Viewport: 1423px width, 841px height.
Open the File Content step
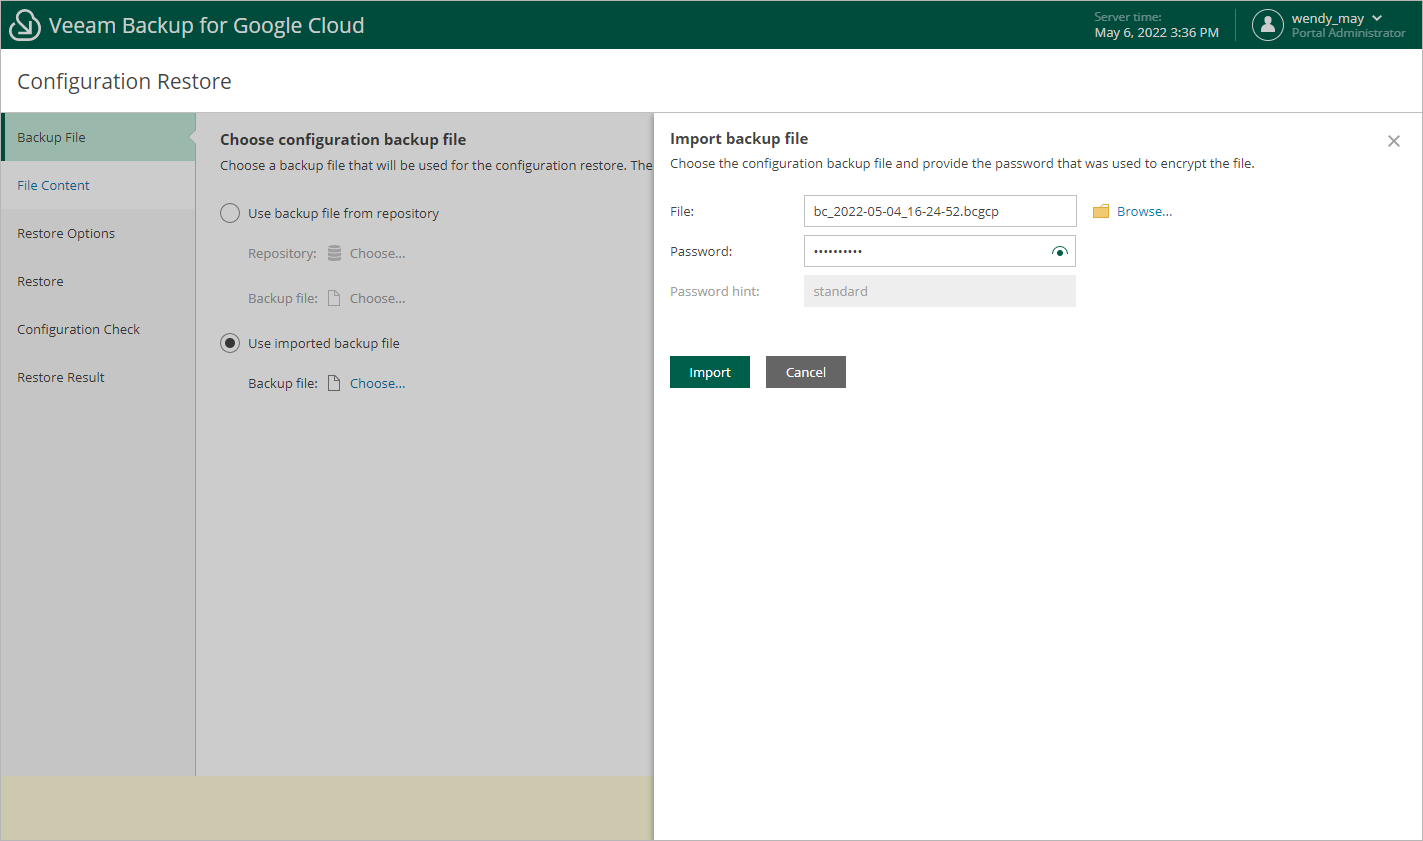53,186
